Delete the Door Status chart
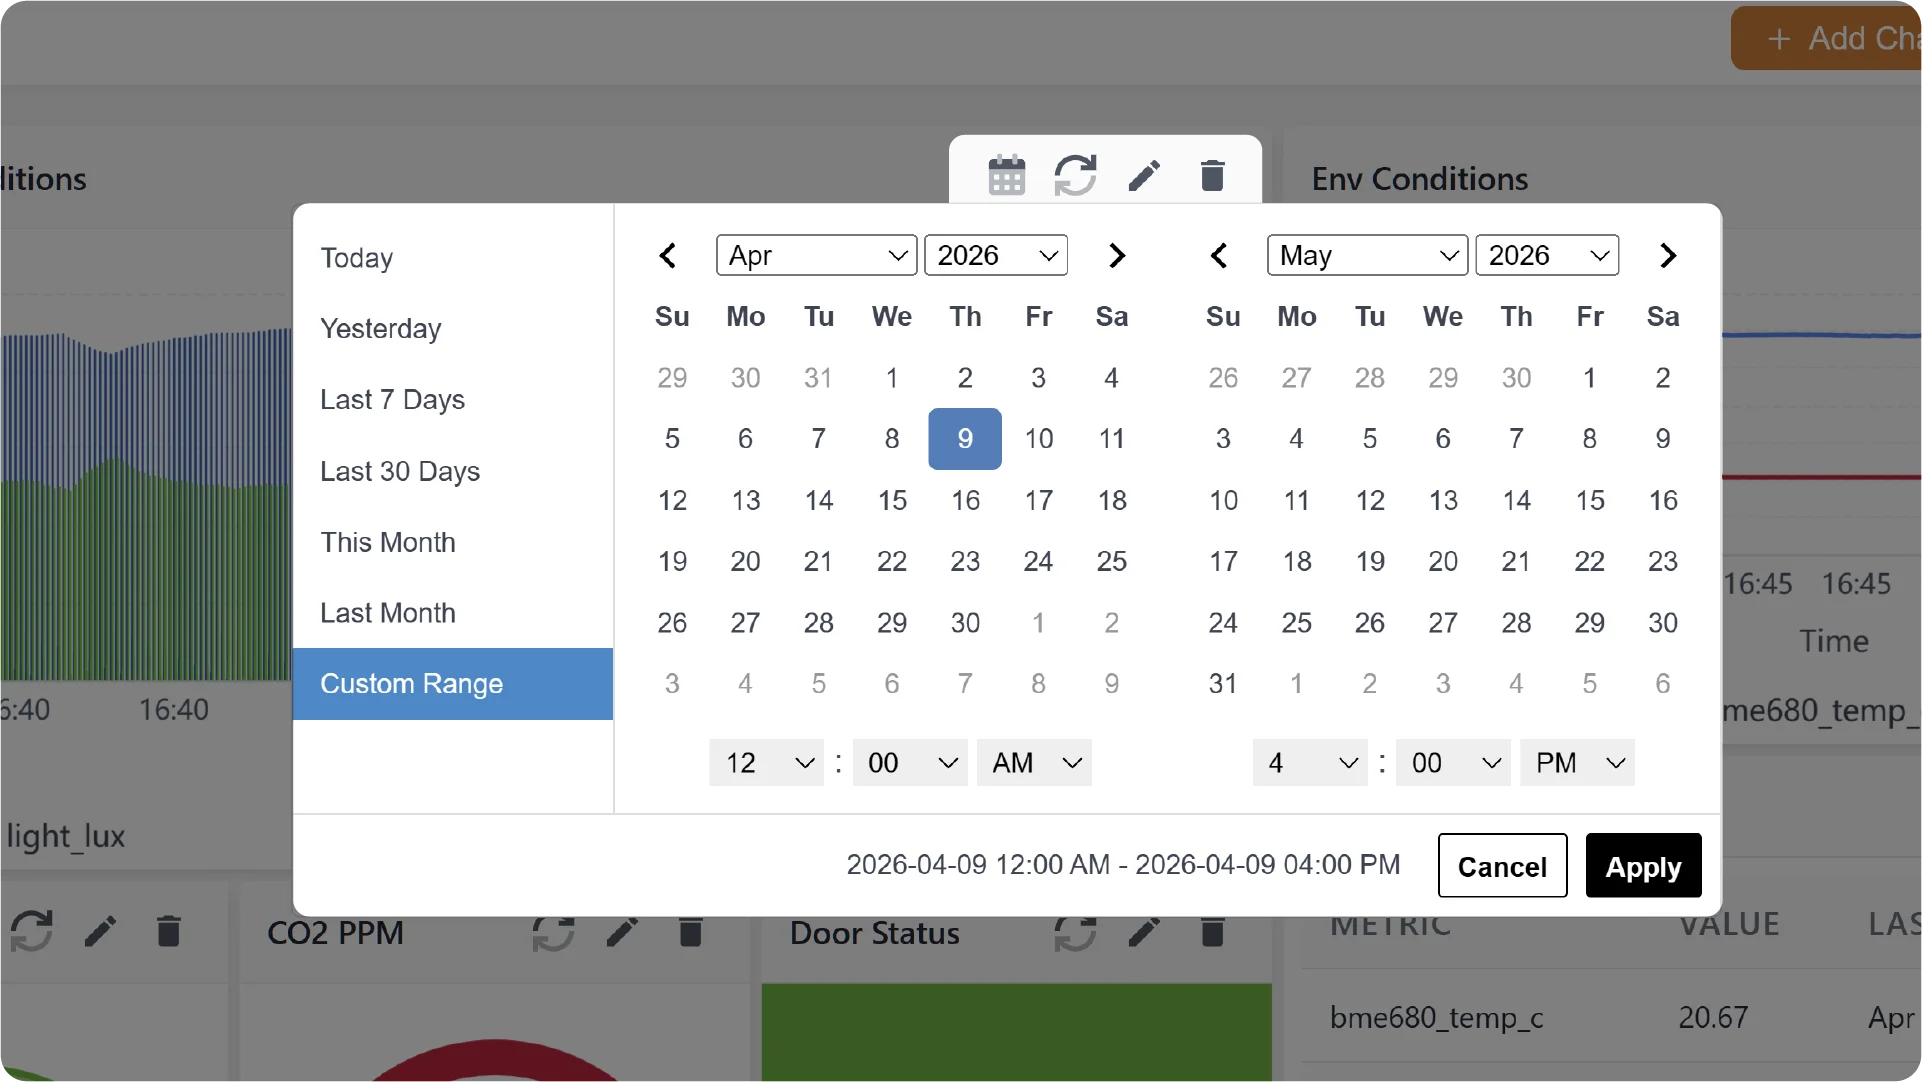 point(1212,933)
